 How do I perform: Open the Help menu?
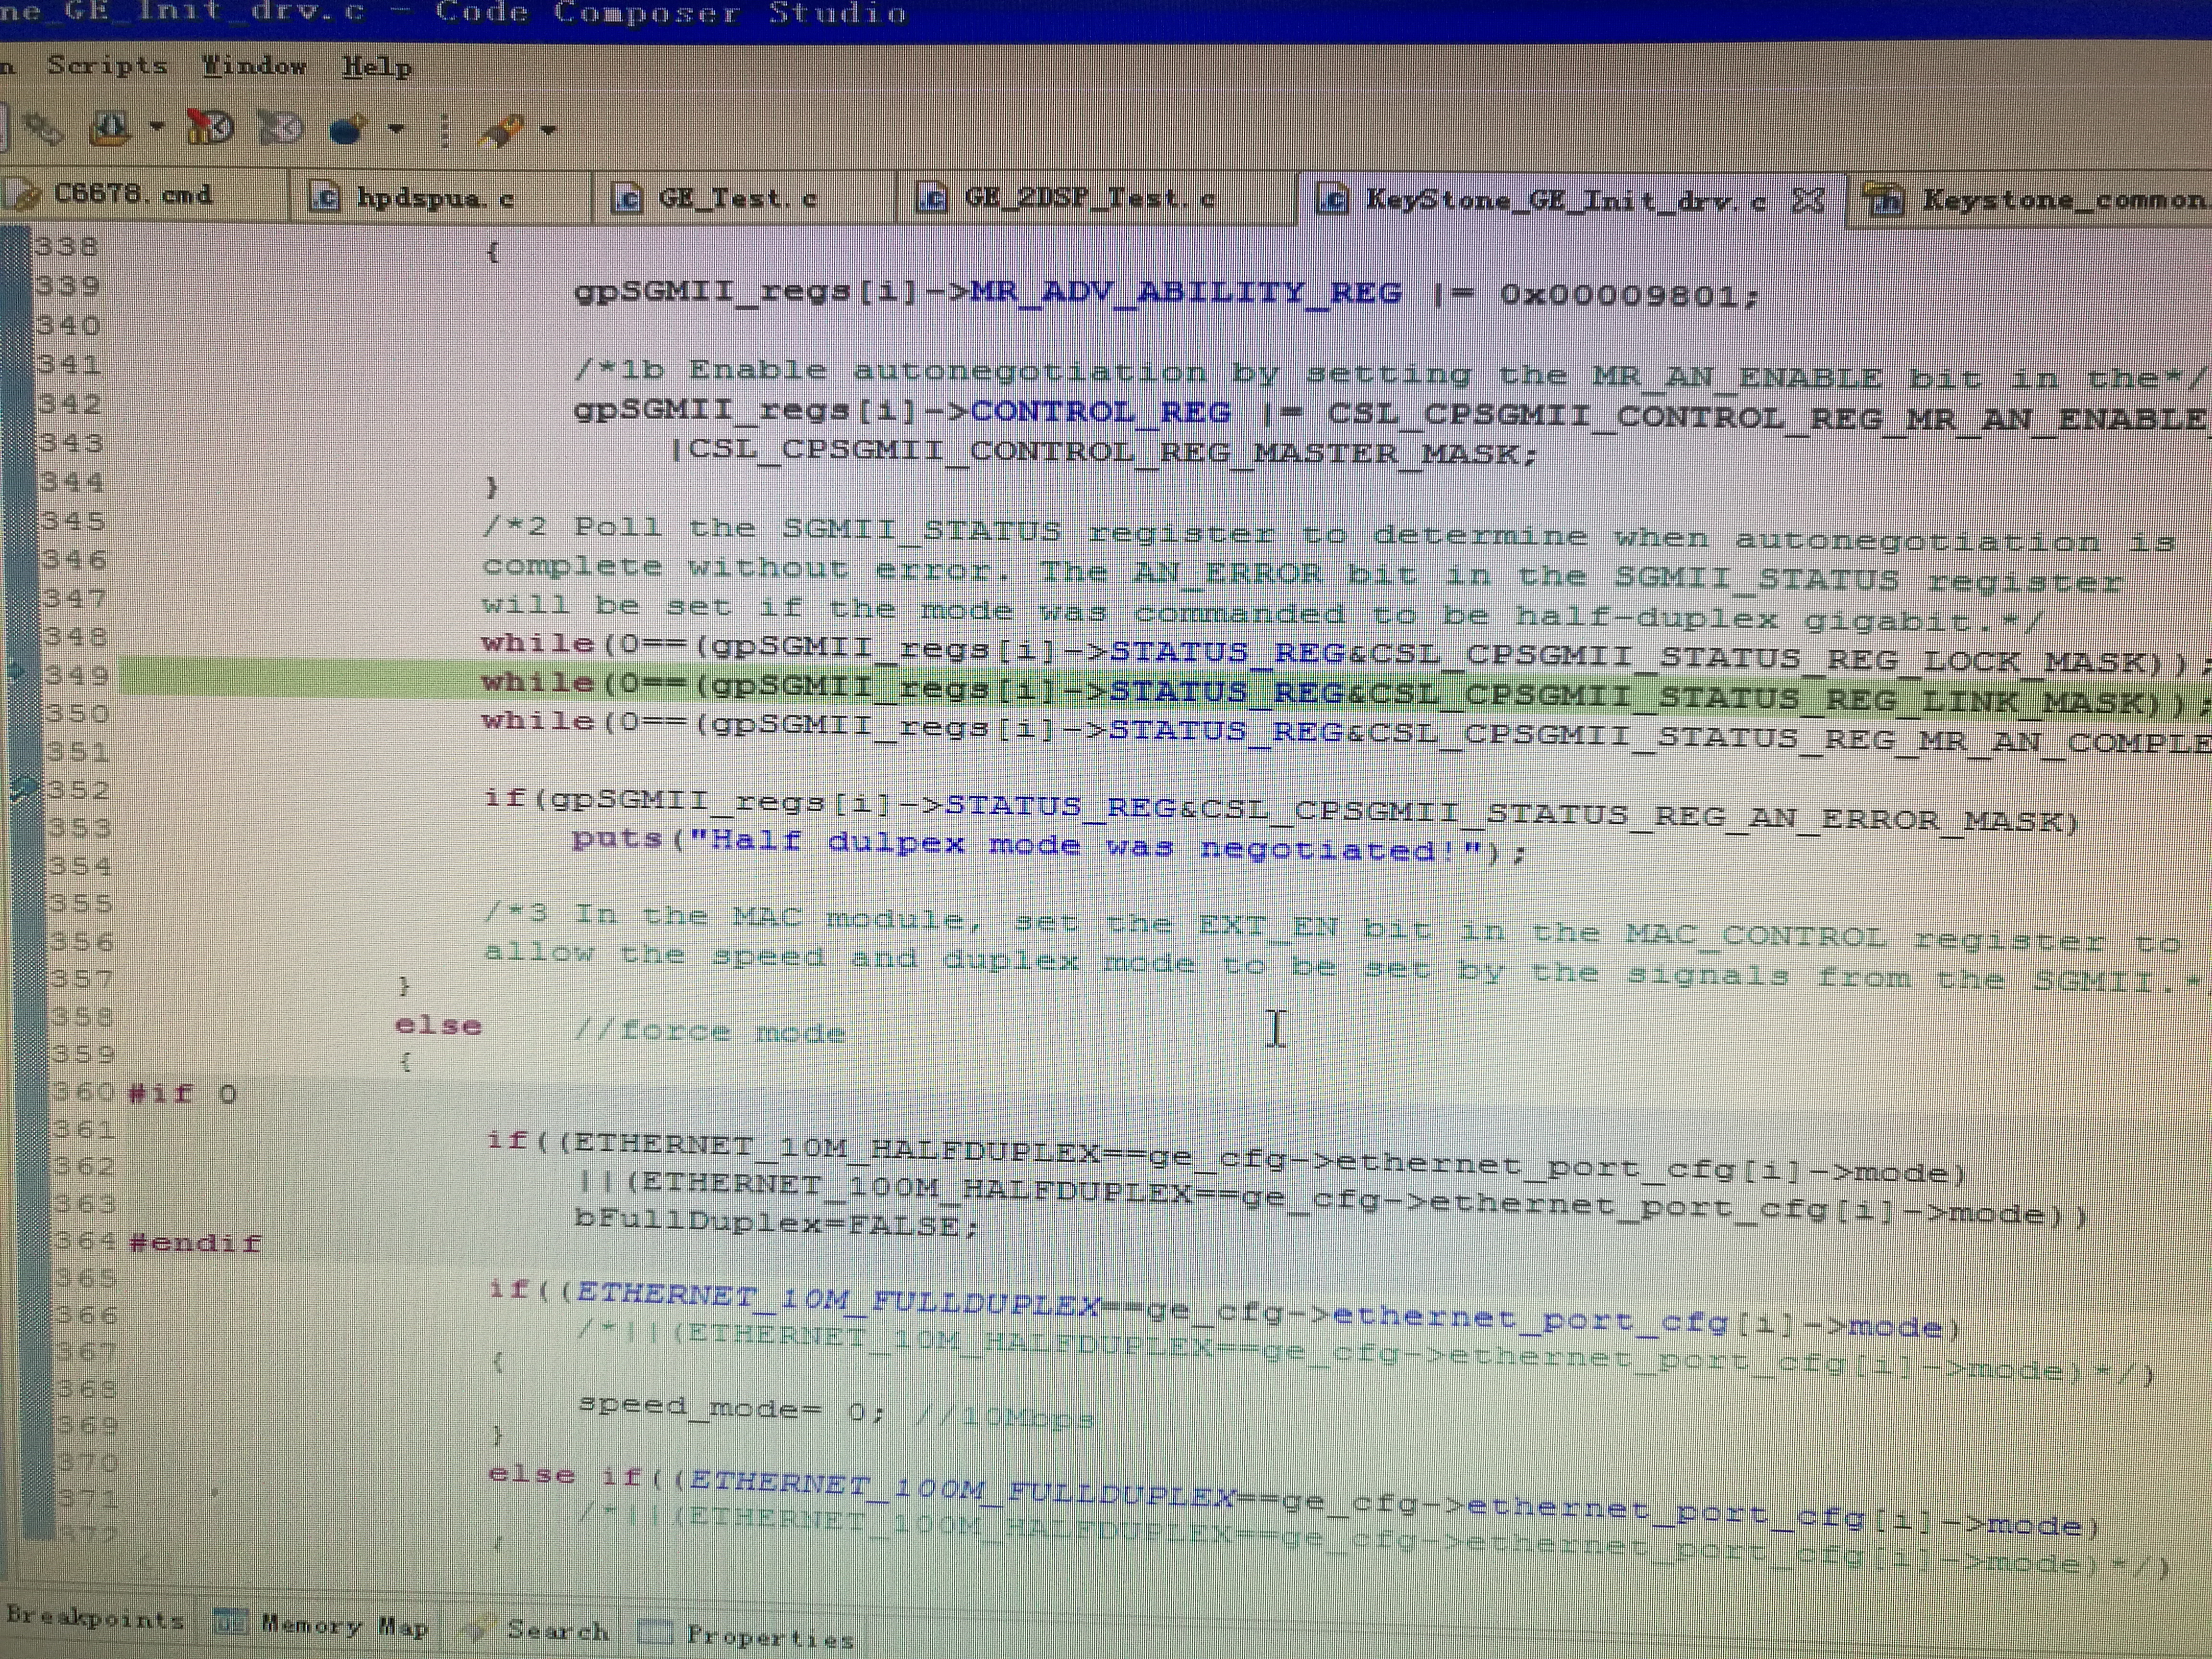pyautogui.click(x=377, y=68)
